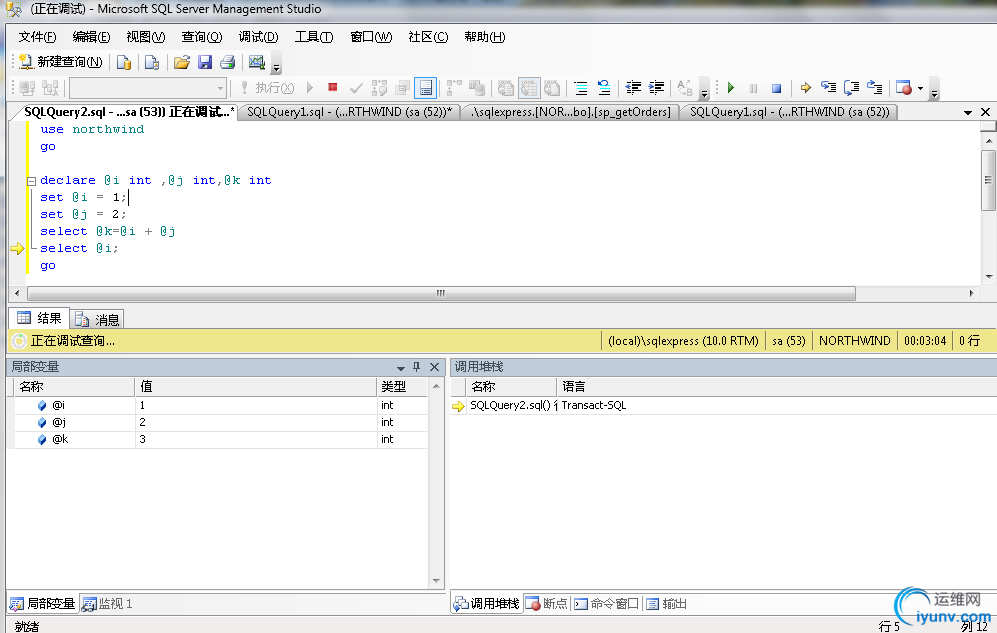Screen dimensions: 997x633
Task: Open the SQL editor toolbar overflow arrow
Action: (x=705, y=93)
